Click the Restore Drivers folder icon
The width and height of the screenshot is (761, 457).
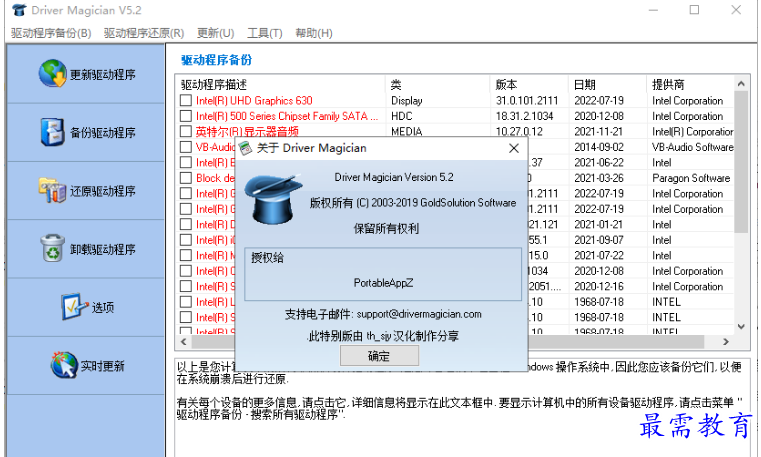coord(52,190)
